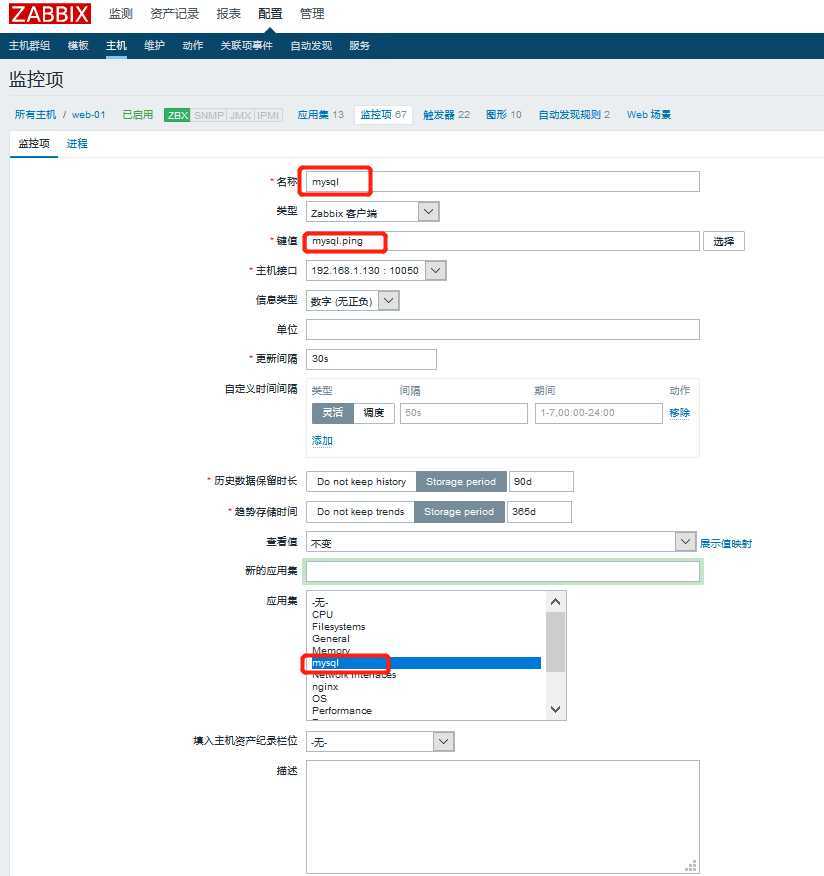The width and height of the screenshot is (824, 876).
Task: Open the 管理 top menu
Action: coord(312,13)
